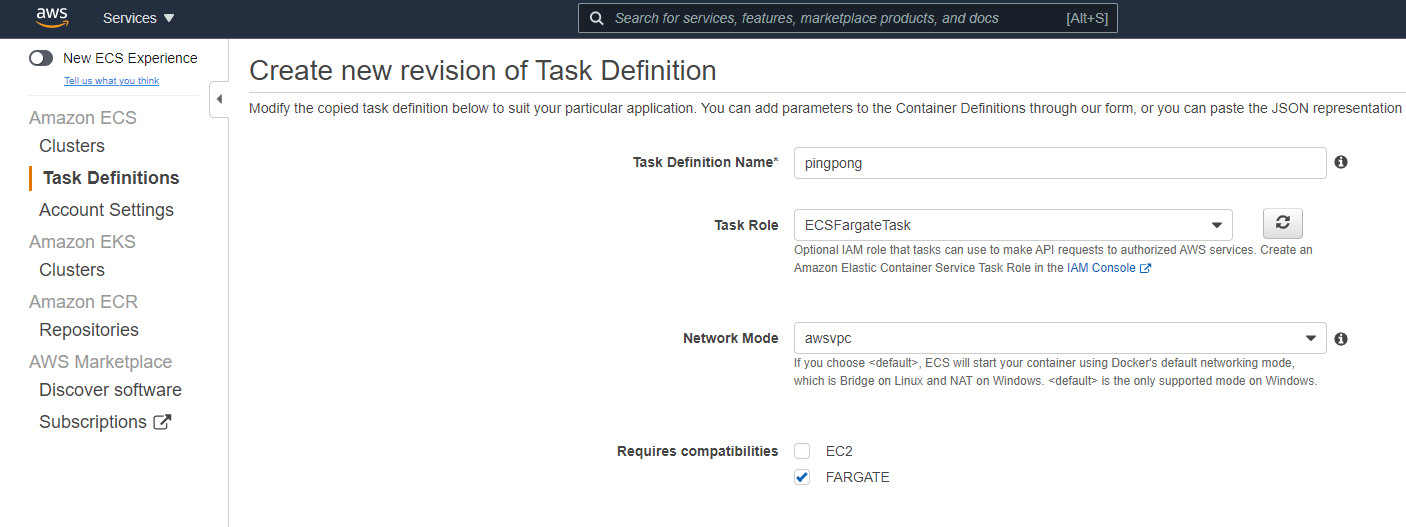This screenshot has width=1406, height=527.
Task: Open Account Settings in sidebar
Action: pyautogui.click(x=106, y=210)
